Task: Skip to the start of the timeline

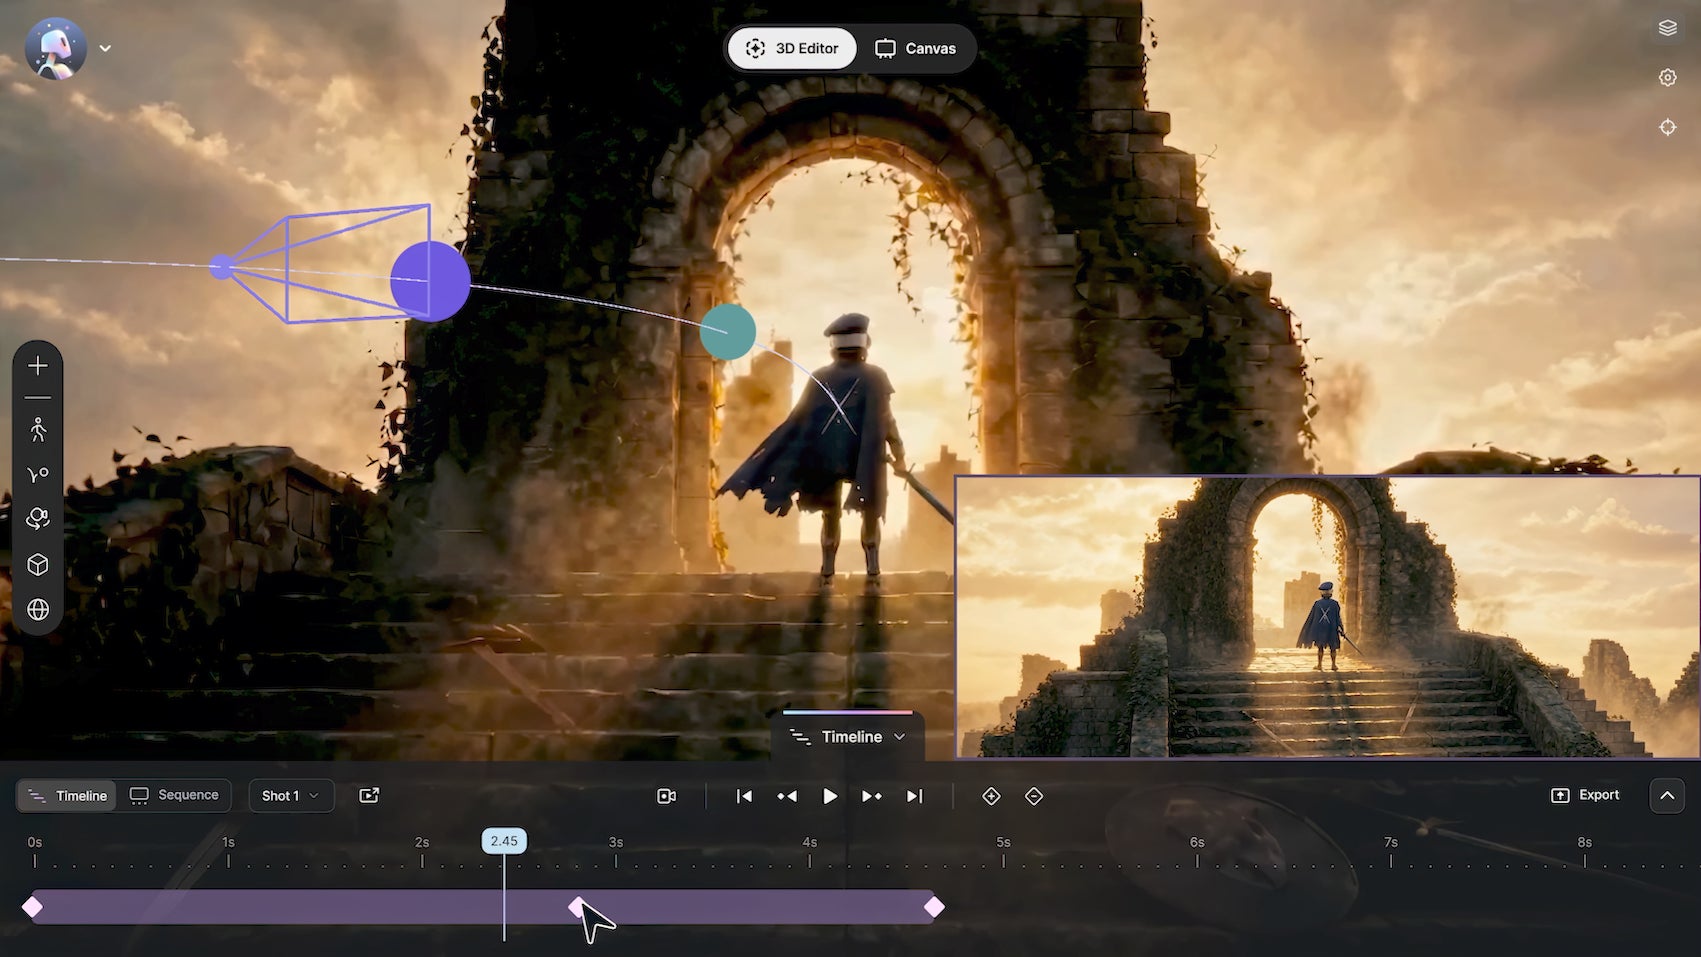Action: coord(744,796)
